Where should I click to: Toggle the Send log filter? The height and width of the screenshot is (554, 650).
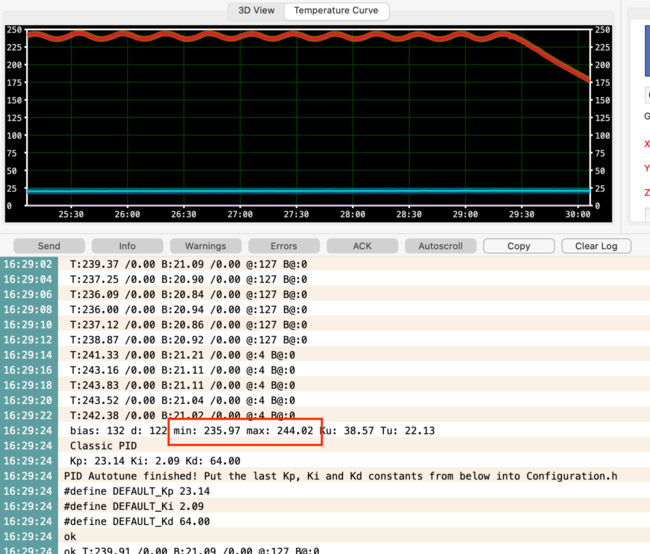pos(49,245)
